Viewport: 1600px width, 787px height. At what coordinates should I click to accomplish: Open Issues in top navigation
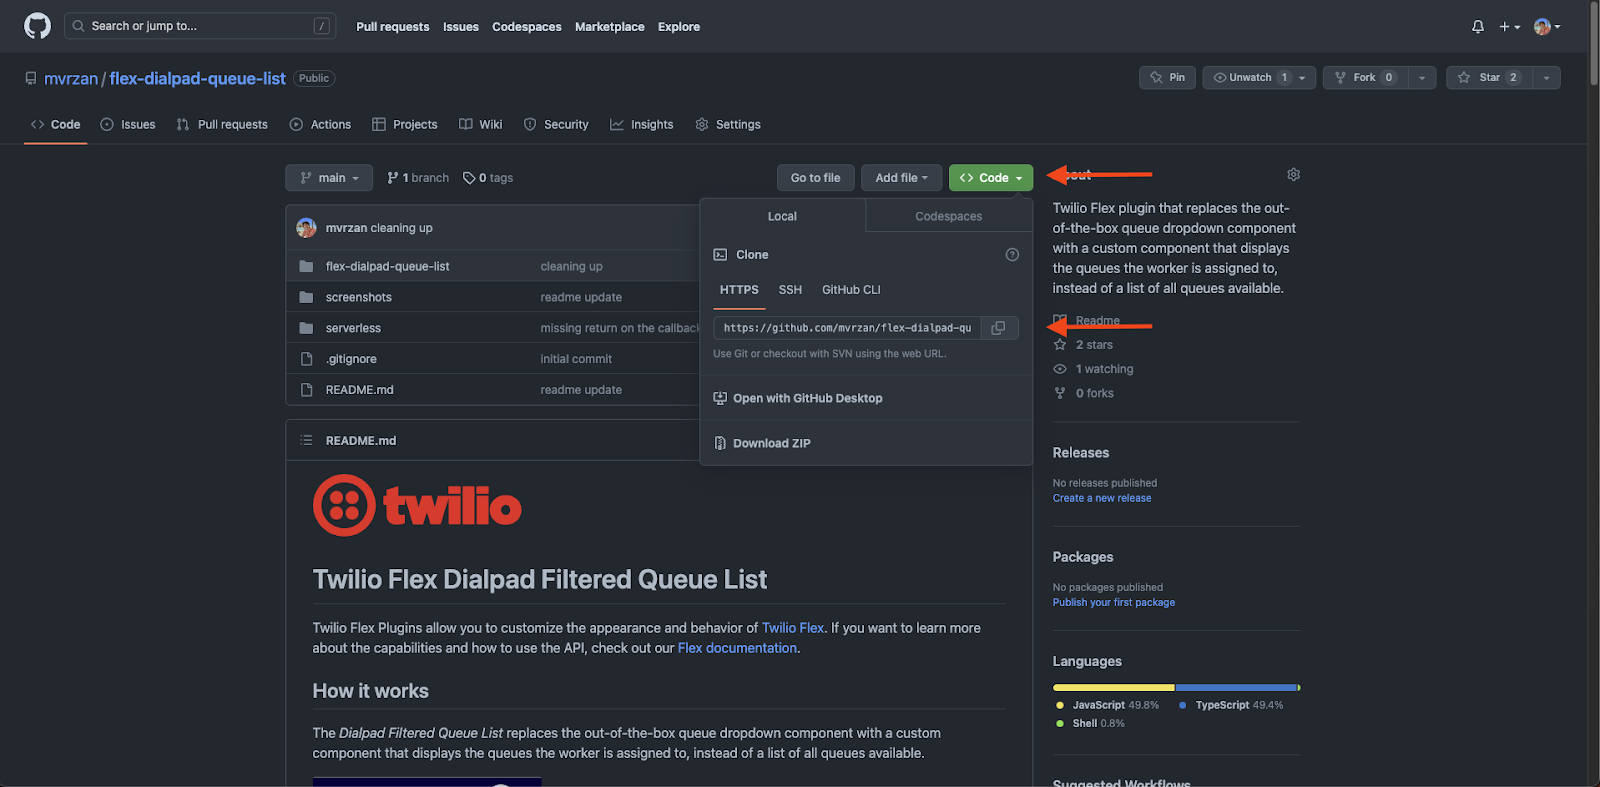click(x=461, y=27)
